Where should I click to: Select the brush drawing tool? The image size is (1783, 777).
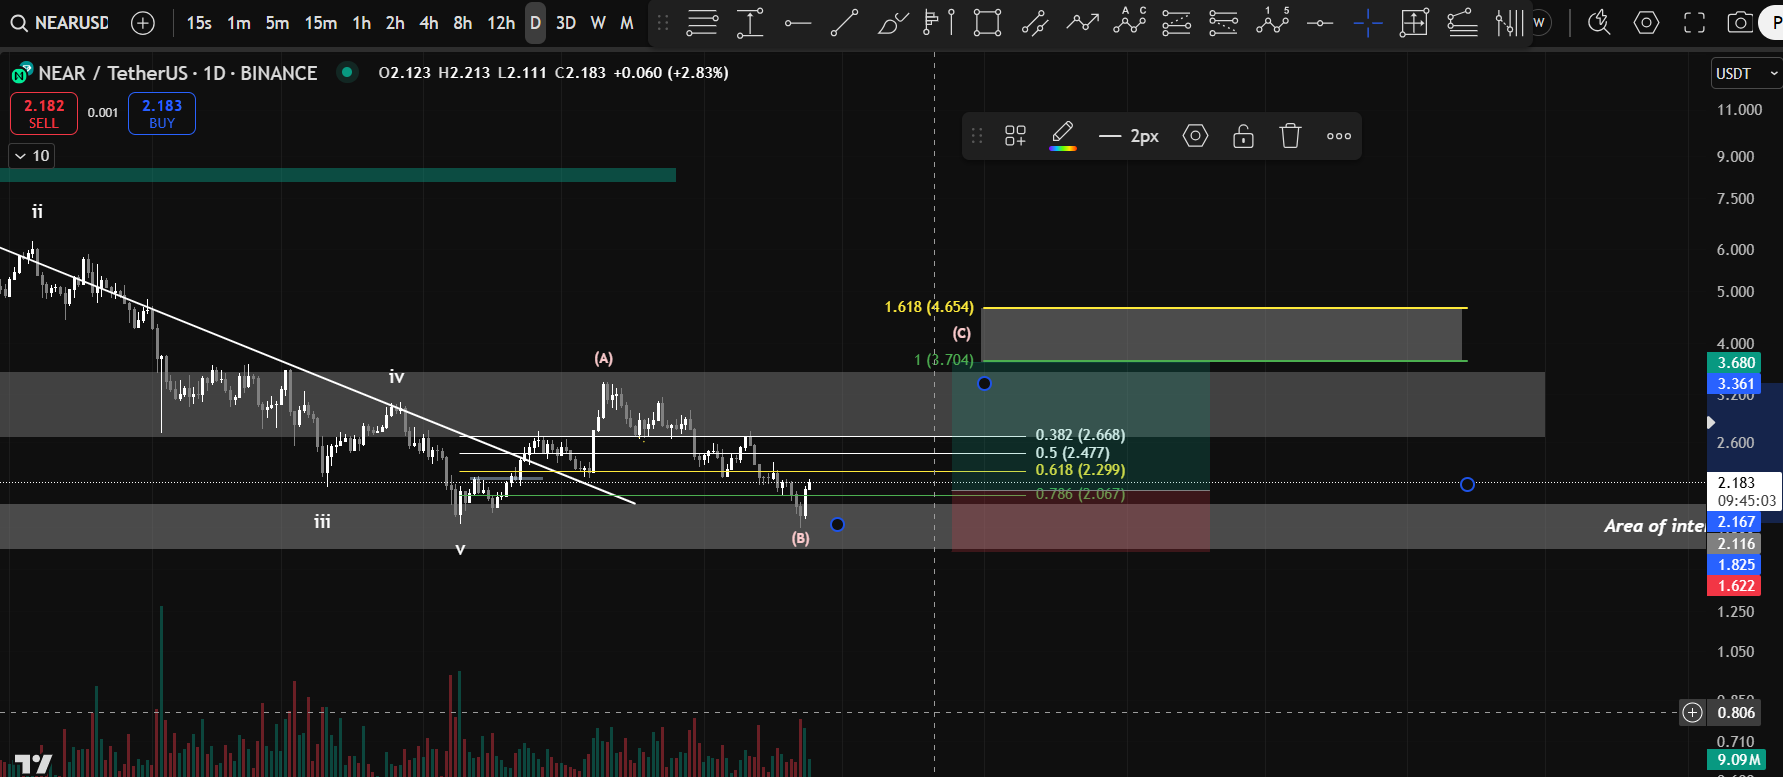pos(892,22)
